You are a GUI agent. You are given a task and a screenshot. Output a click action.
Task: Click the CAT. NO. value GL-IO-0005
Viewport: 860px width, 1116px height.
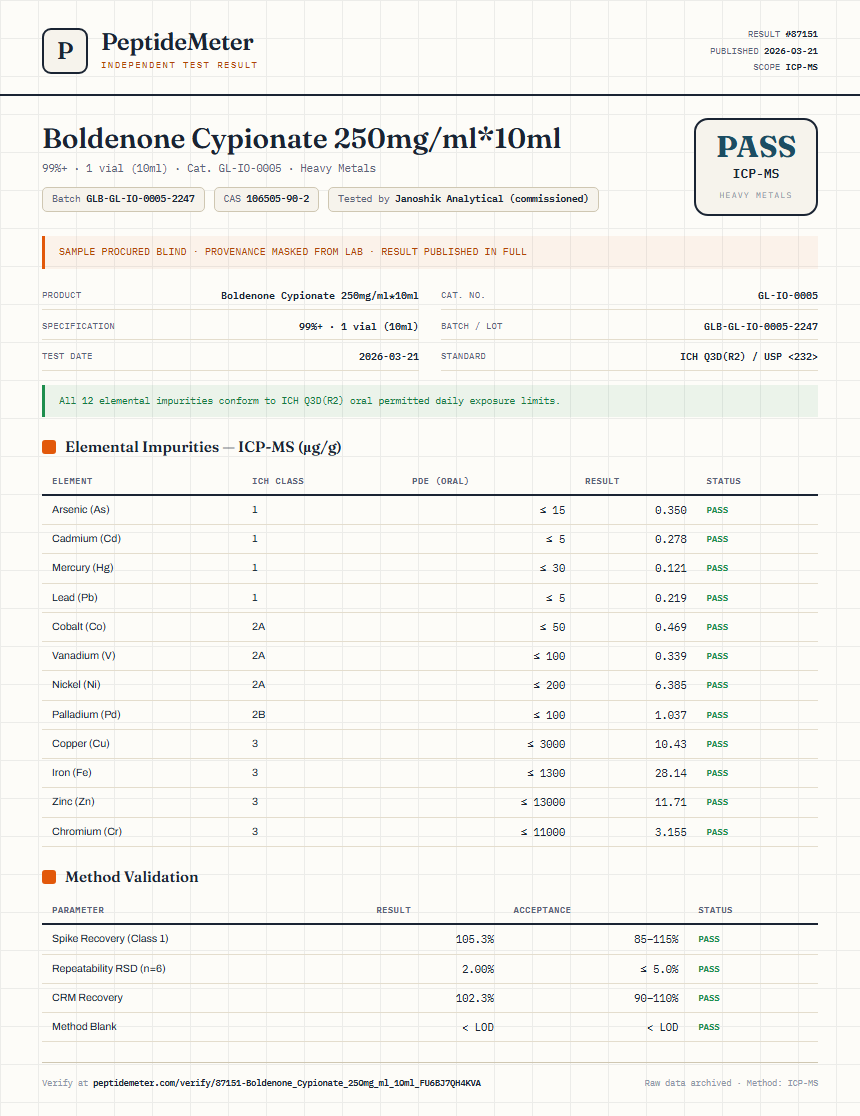(787, 295)
